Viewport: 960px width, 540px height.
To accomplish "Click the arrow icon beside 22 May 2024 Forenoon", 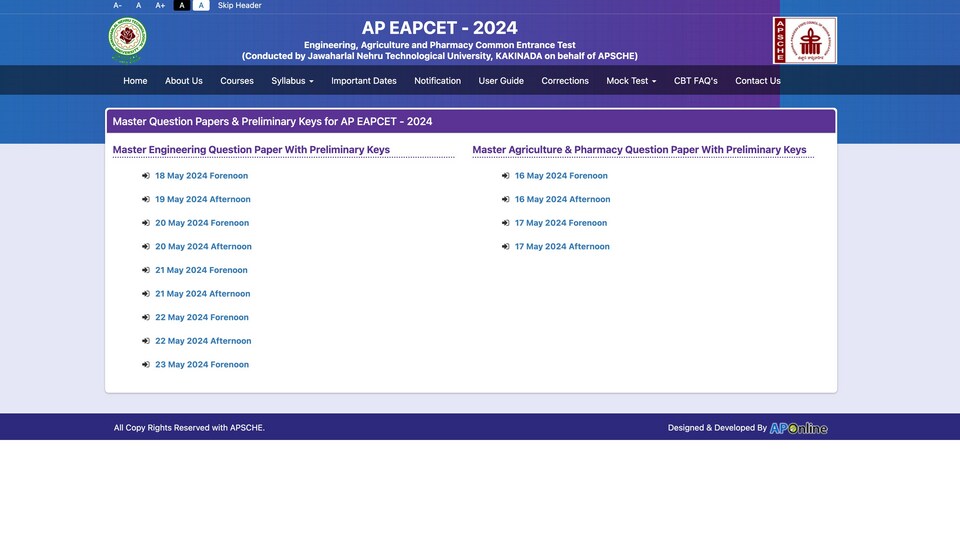I will click(x=146, y=317).
